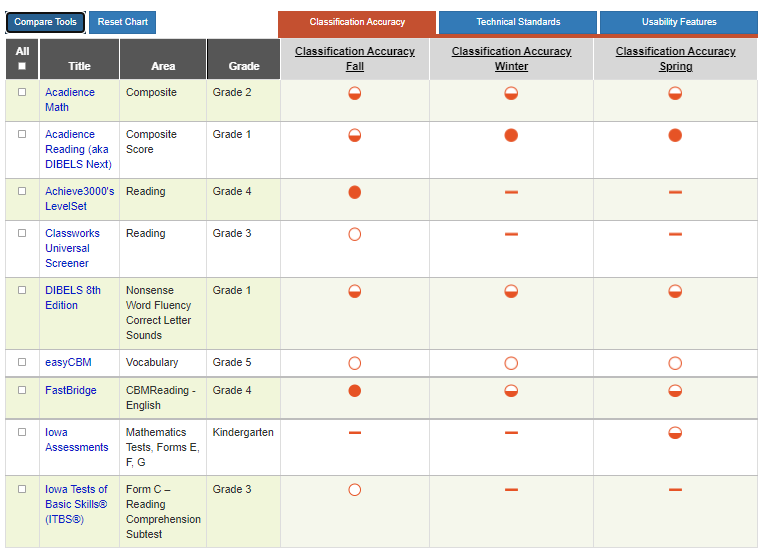Check the Classworks Universal Screener checkbox

coord(22,233)
